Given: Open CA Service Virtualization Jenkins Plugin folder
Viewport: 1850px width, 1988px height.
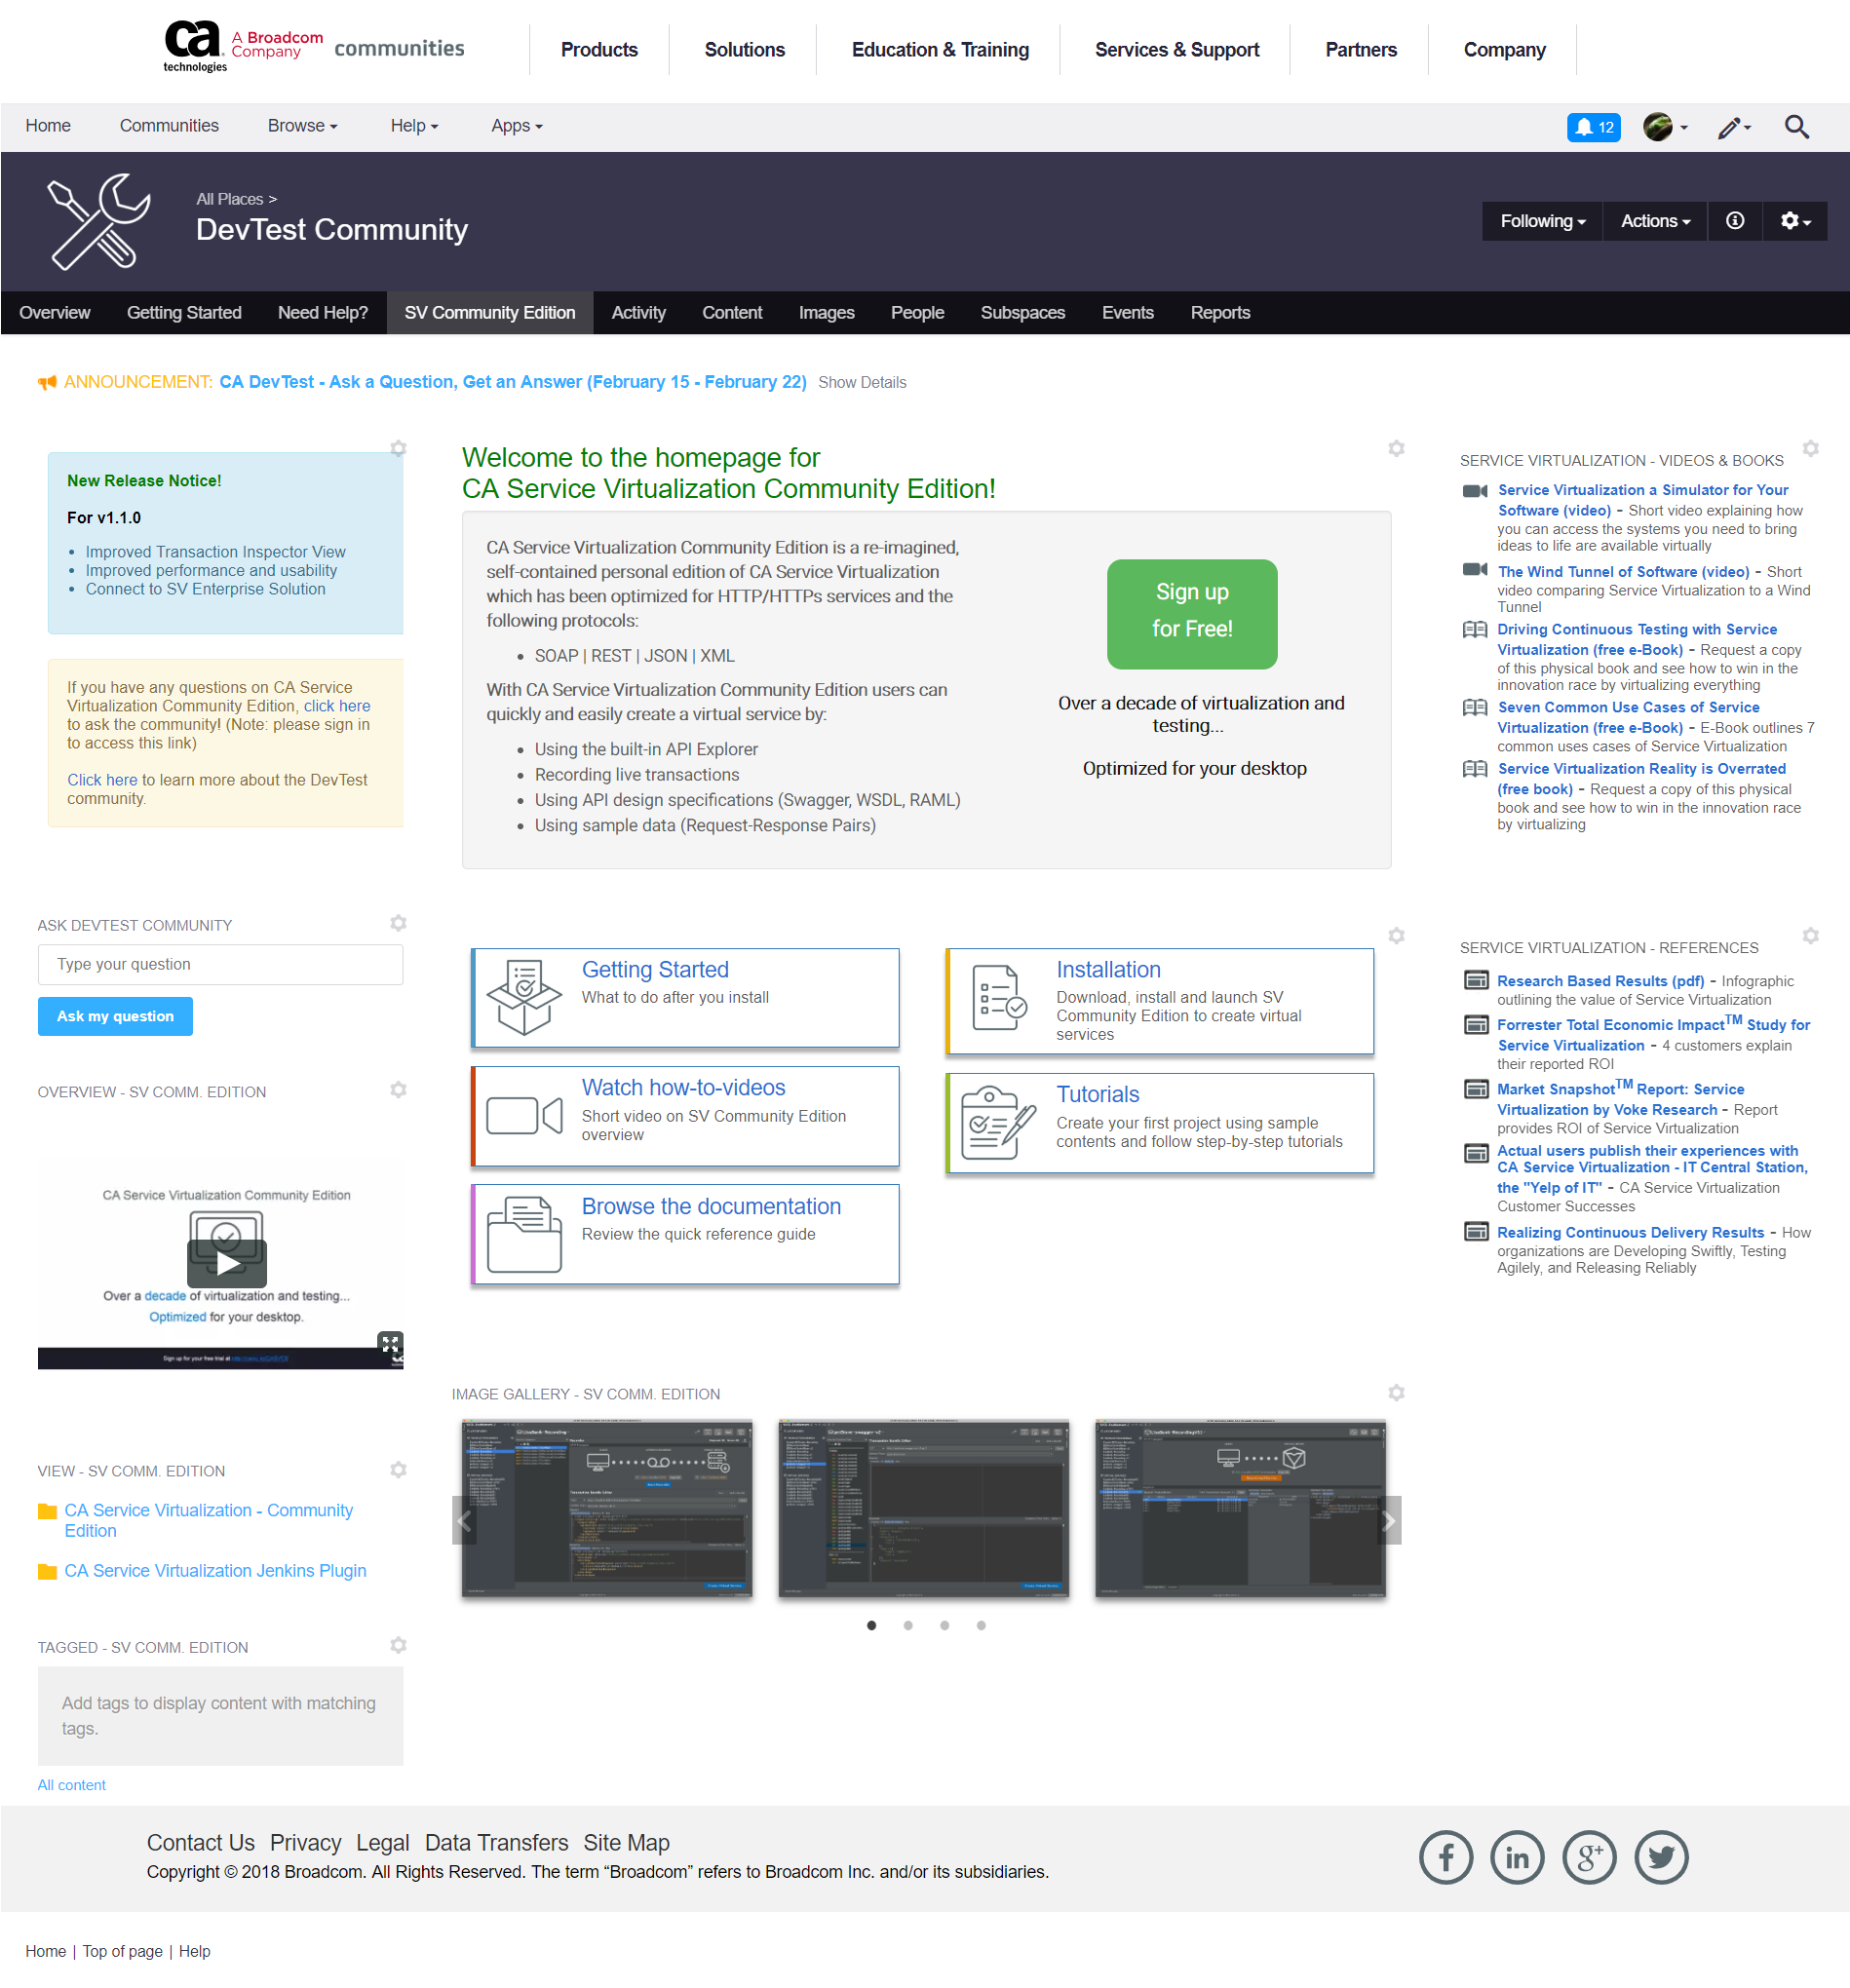Looking at the screenshot, I should [x=215, y=1569].
